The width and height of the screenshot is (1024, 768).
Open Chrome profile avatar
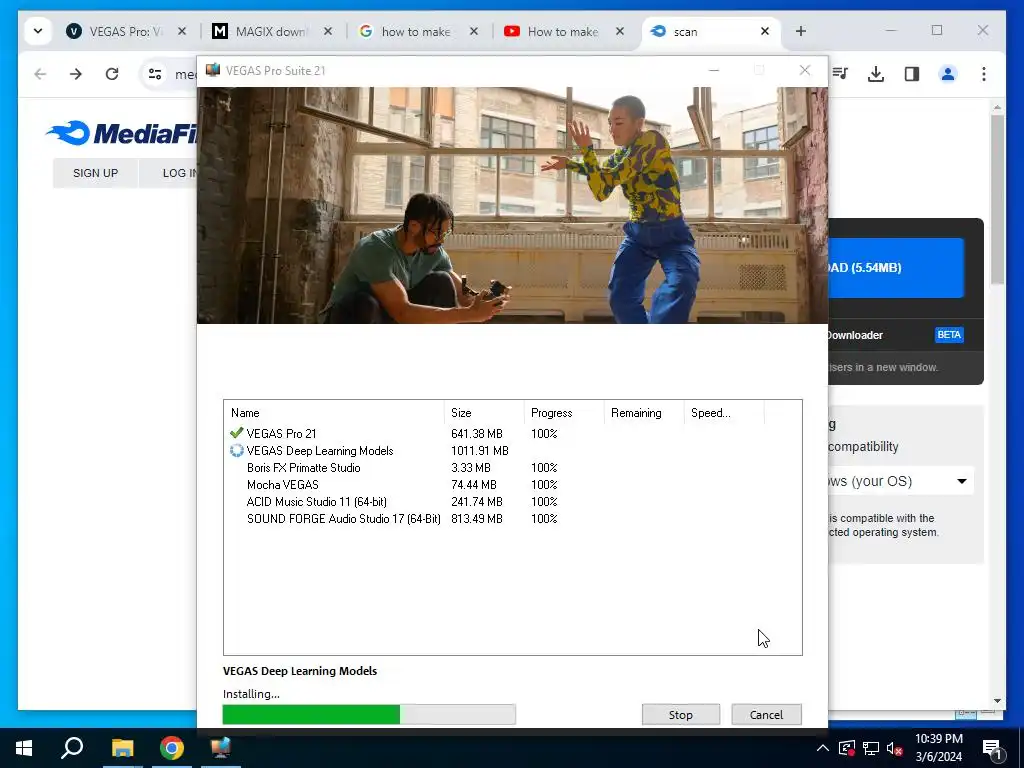(948, 74)
